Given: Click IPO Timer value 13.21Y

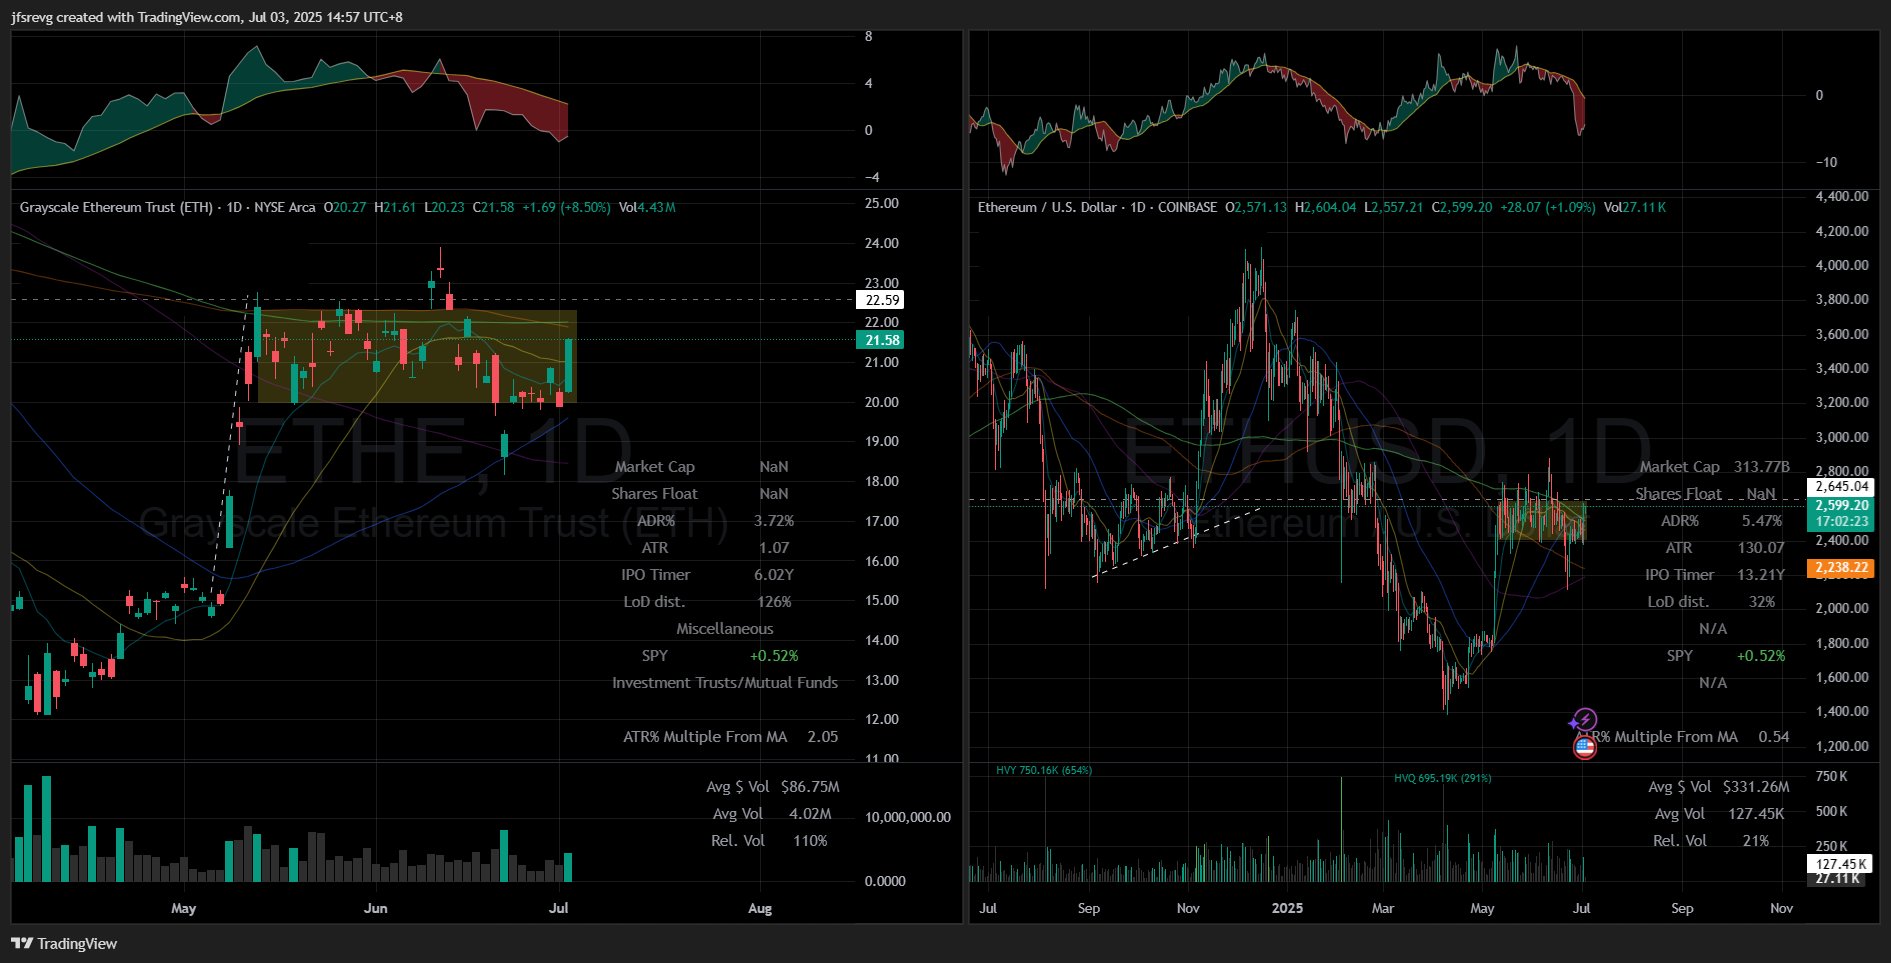Looking at the screenshot, I should (1761, 575).
